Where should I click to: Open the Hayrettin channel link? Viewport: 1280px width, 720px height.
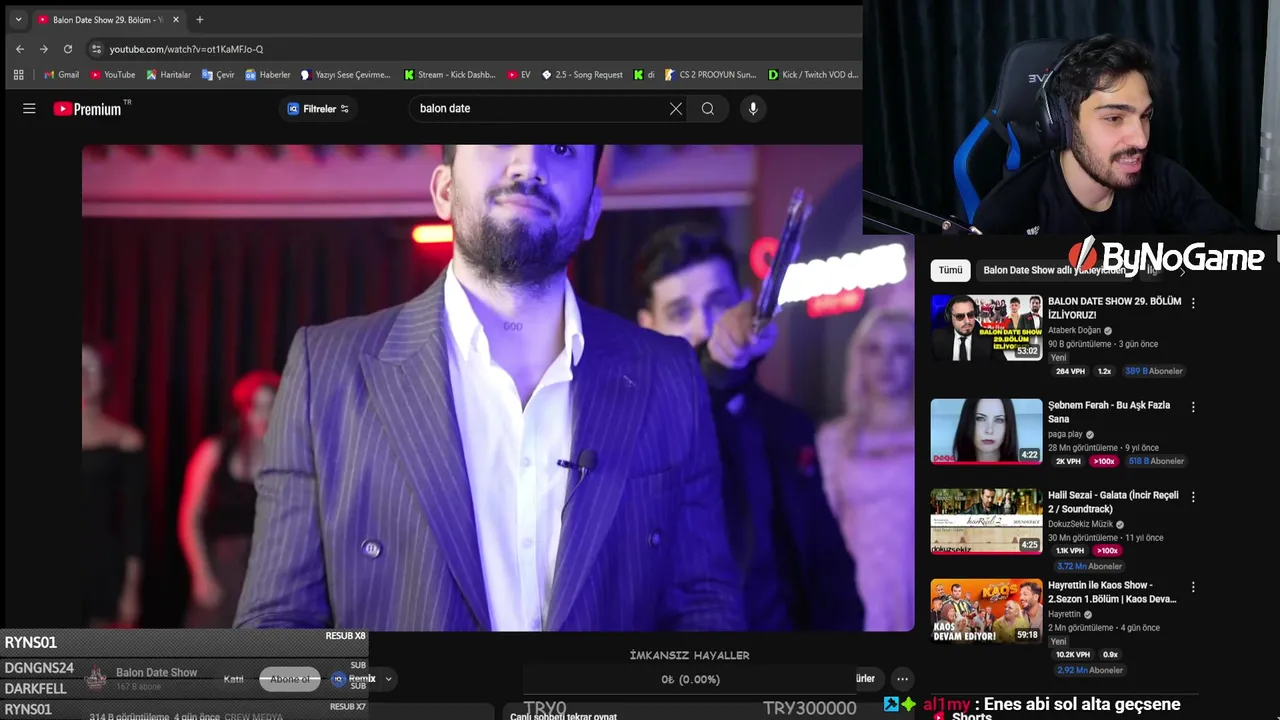pos(1064,614)
